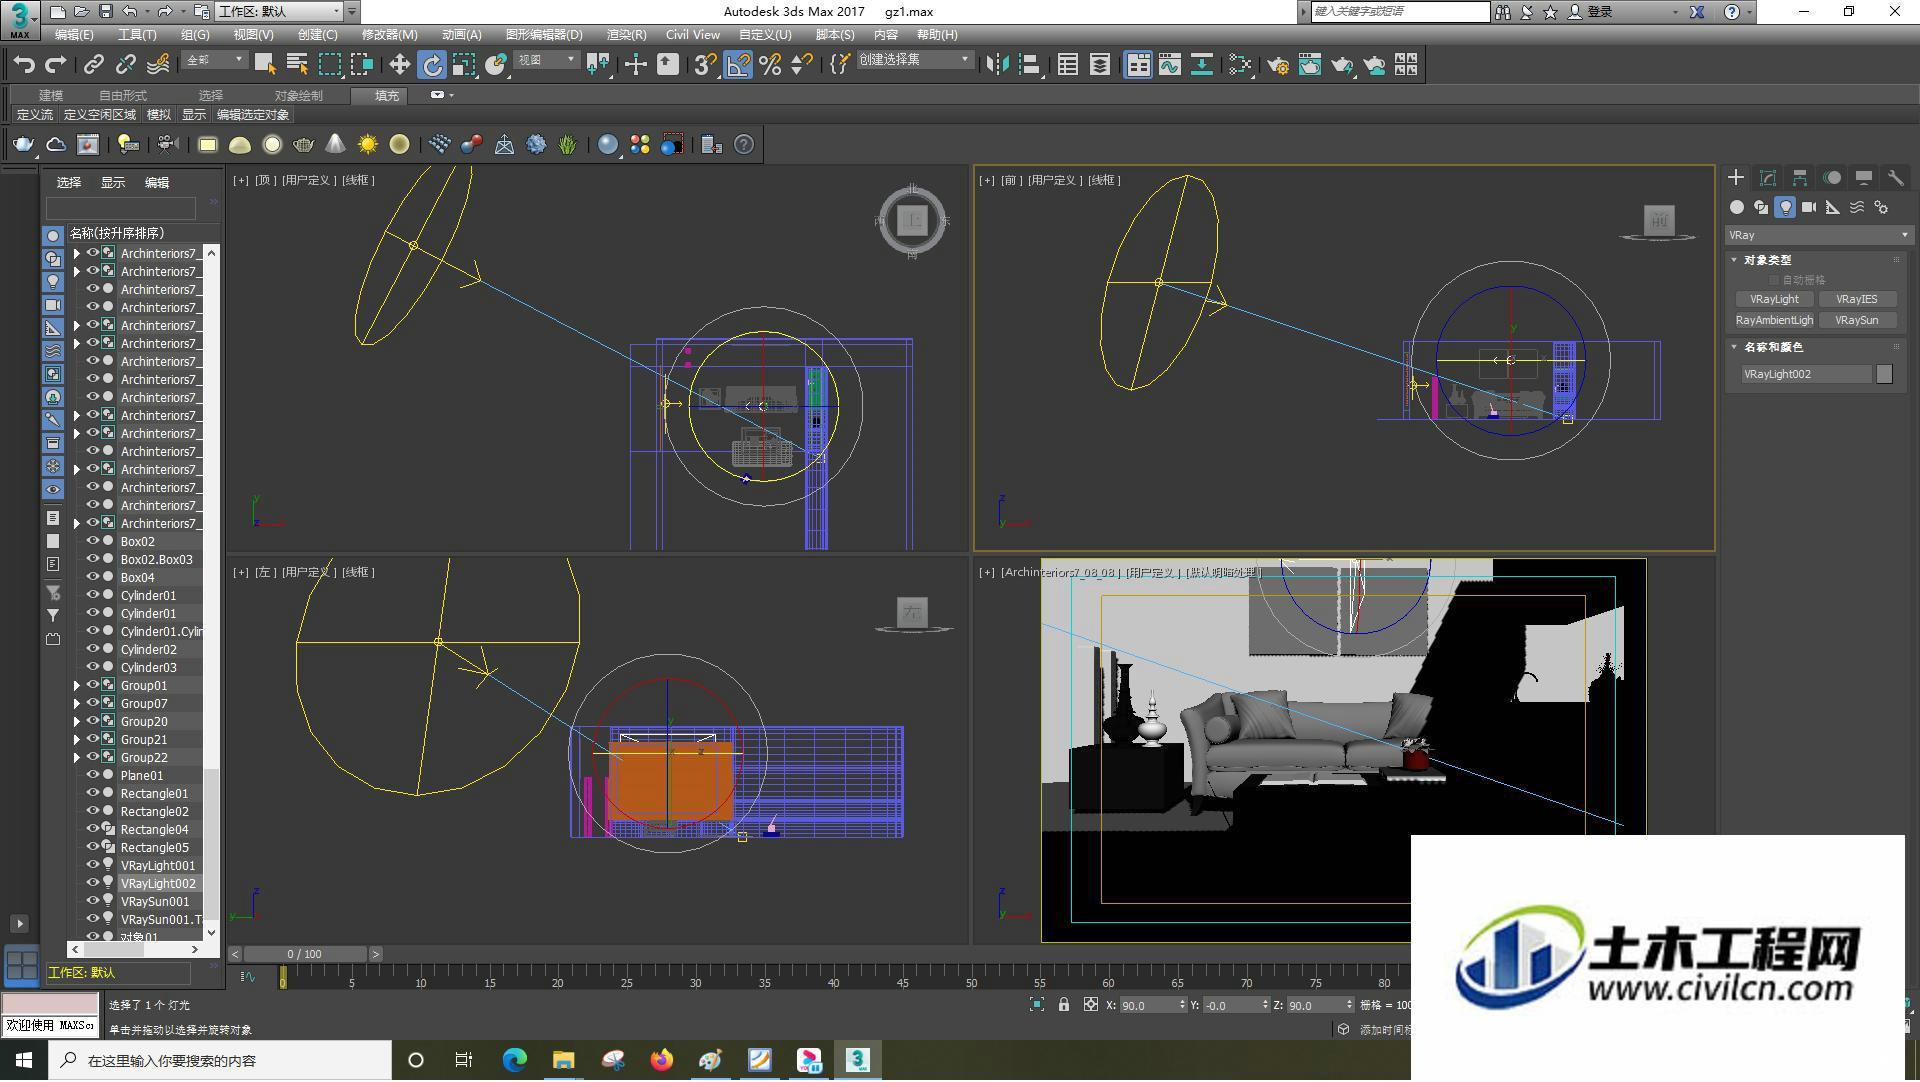Open the named selection sets dropdown
Image resolution: width=1920 pixels, height=1082 pixels.
[x=914, y=60]
